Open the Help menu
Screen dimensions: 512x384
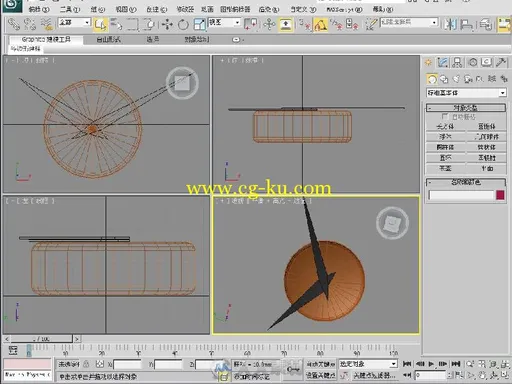[383, 9]
